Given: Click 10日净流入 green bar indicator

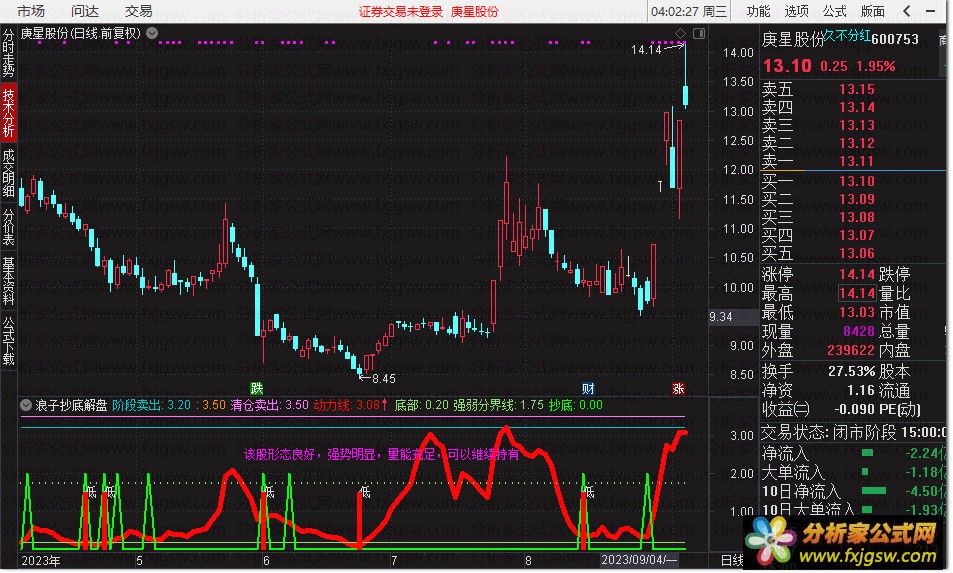Looking at the screenshot, I should click(873, 490).
